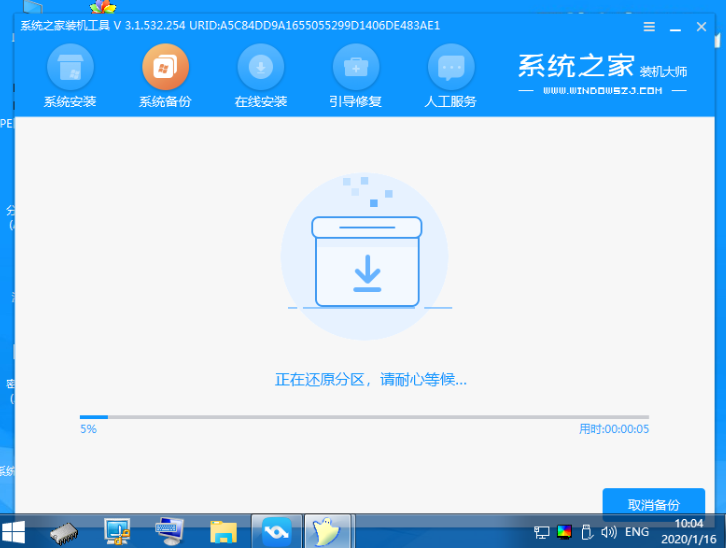Image resolution: width=726 pixels, height=549 pixels.
Task: Switch to 在线安装 (Online Install)
Action: point(261,75)
